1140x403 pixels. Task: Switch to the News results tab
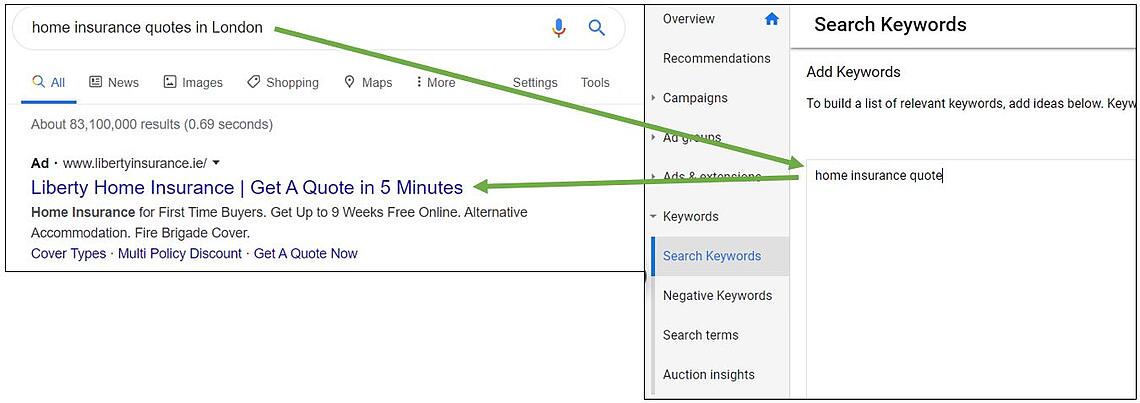coord(114,82)
